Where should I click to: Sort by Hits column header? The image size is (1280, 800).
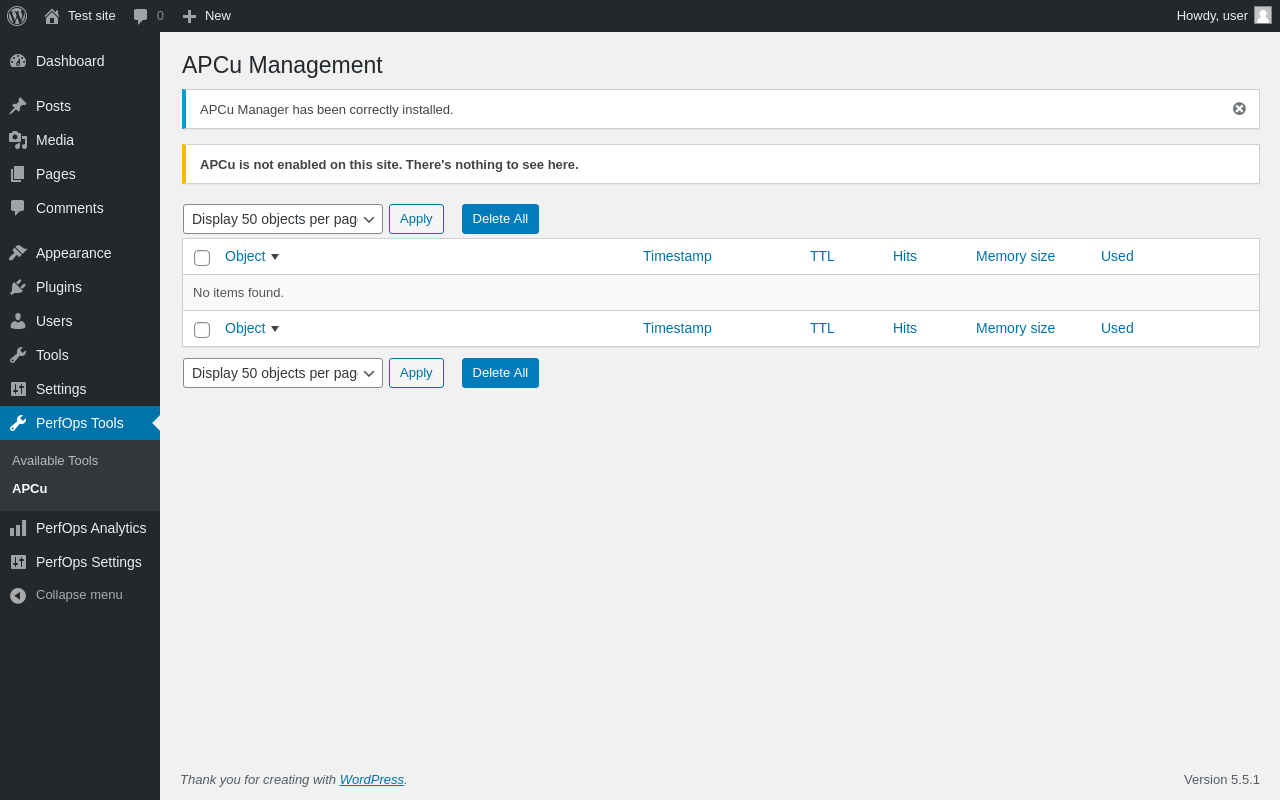click(x=905, y=256)
